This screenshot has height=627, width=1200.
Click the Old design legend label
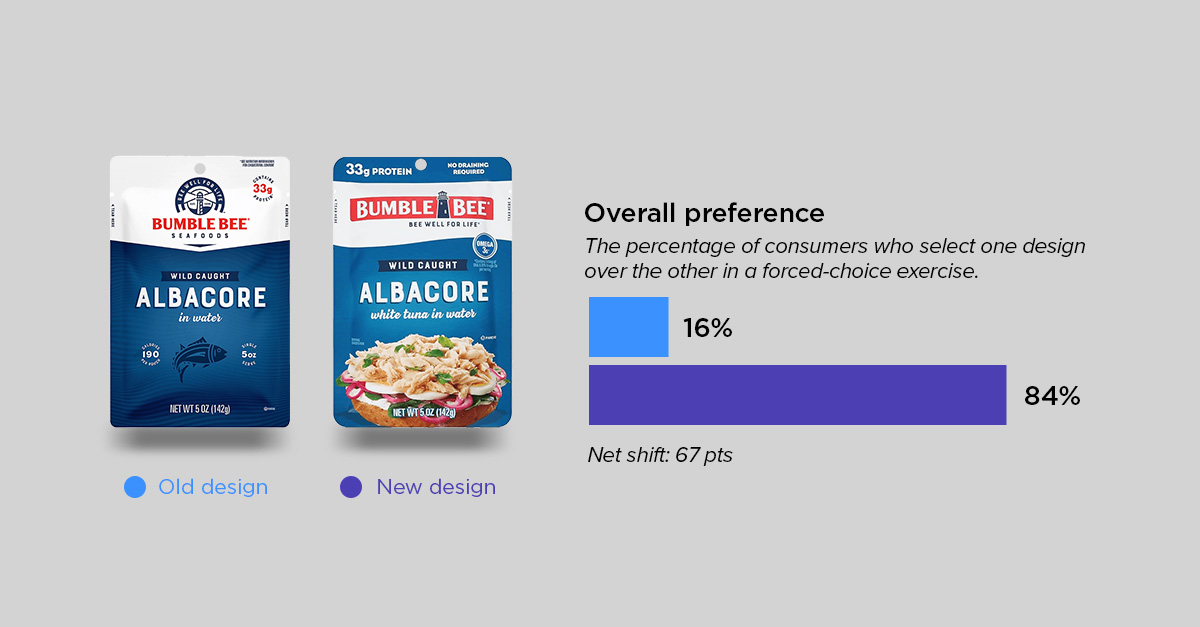click(x=213, y=487)
